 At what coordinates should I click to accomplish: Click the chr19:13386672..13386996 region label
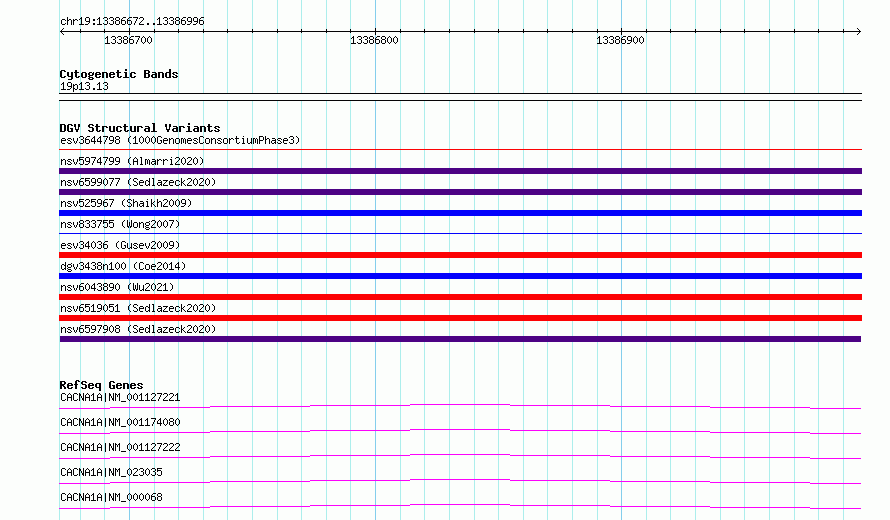[x=132, y=21]
